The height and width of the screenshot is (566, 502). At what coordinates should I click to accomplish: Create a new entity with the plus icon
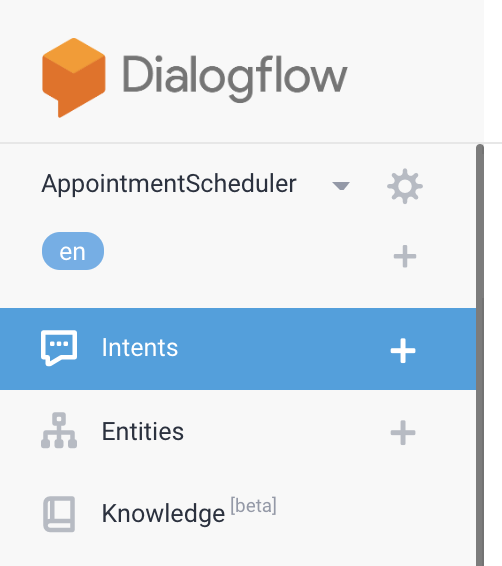(403, 432)
